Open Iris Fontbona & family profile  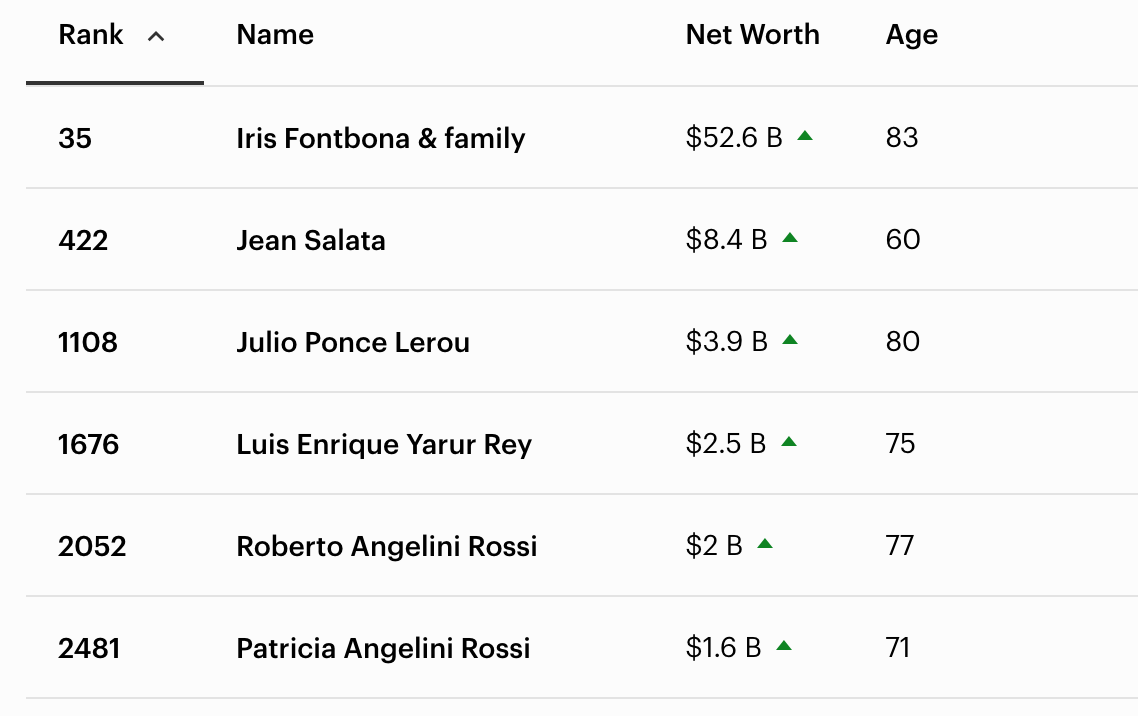coord(380,138)
